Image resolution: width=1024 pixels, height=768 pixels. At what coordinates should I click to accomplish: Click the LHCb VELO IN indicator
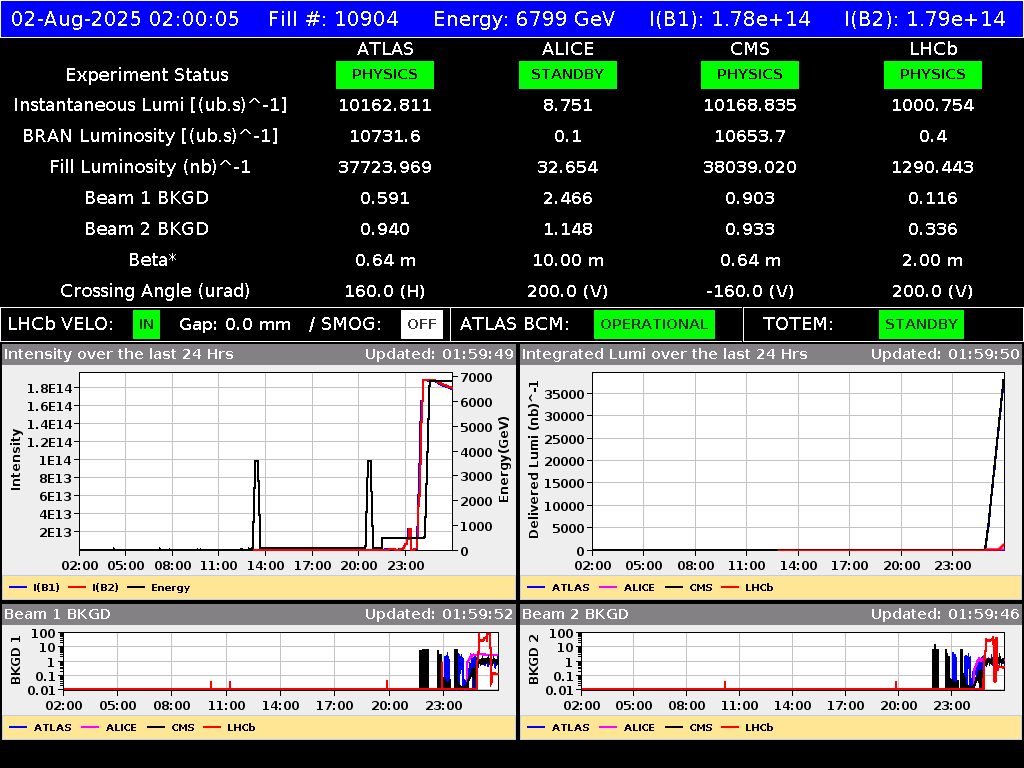pos(146,325)
